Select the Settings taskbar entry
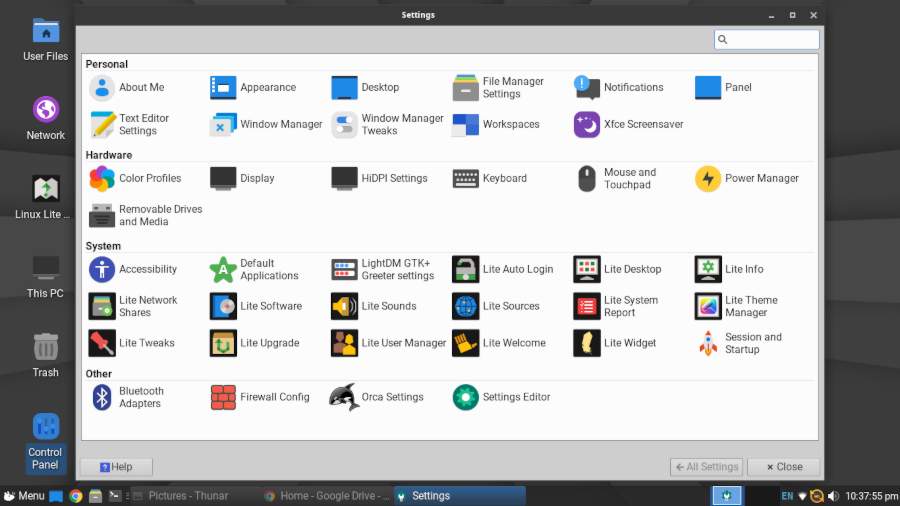This screenshot has width=900, height=506. (459, 496)
